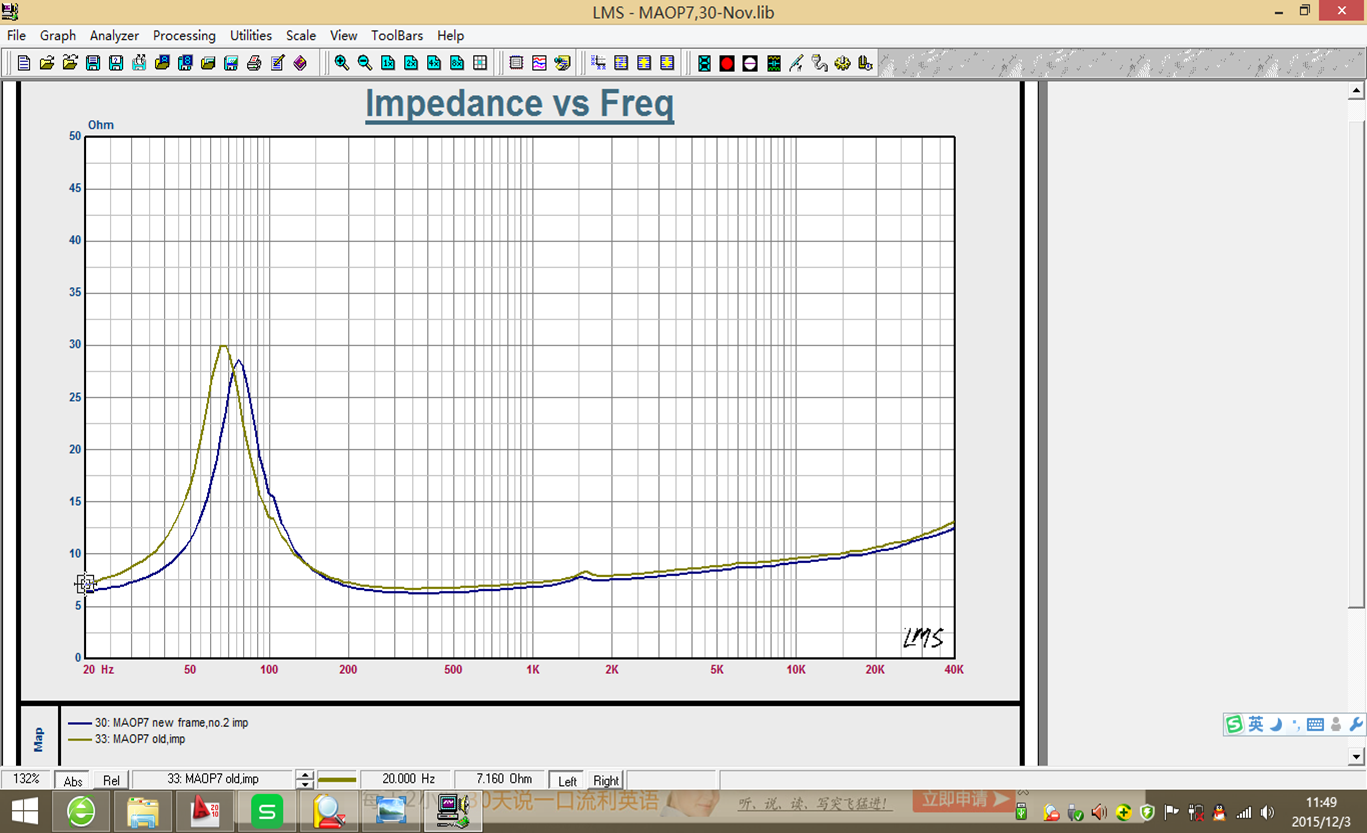
Task: Click the olive curve color swatch
Action: [337, 779]
